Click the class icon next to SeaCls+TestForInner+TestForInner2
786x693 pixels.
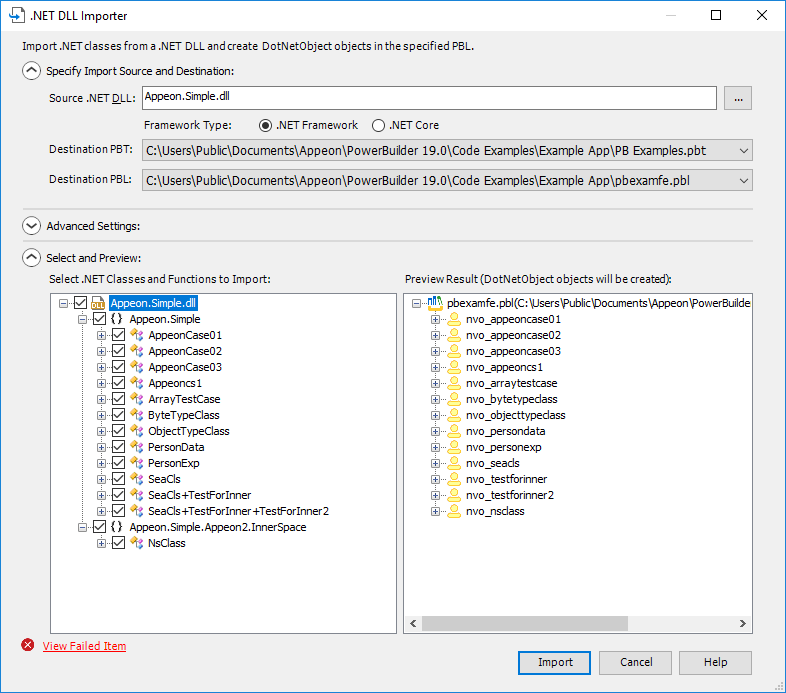(137, 511)
